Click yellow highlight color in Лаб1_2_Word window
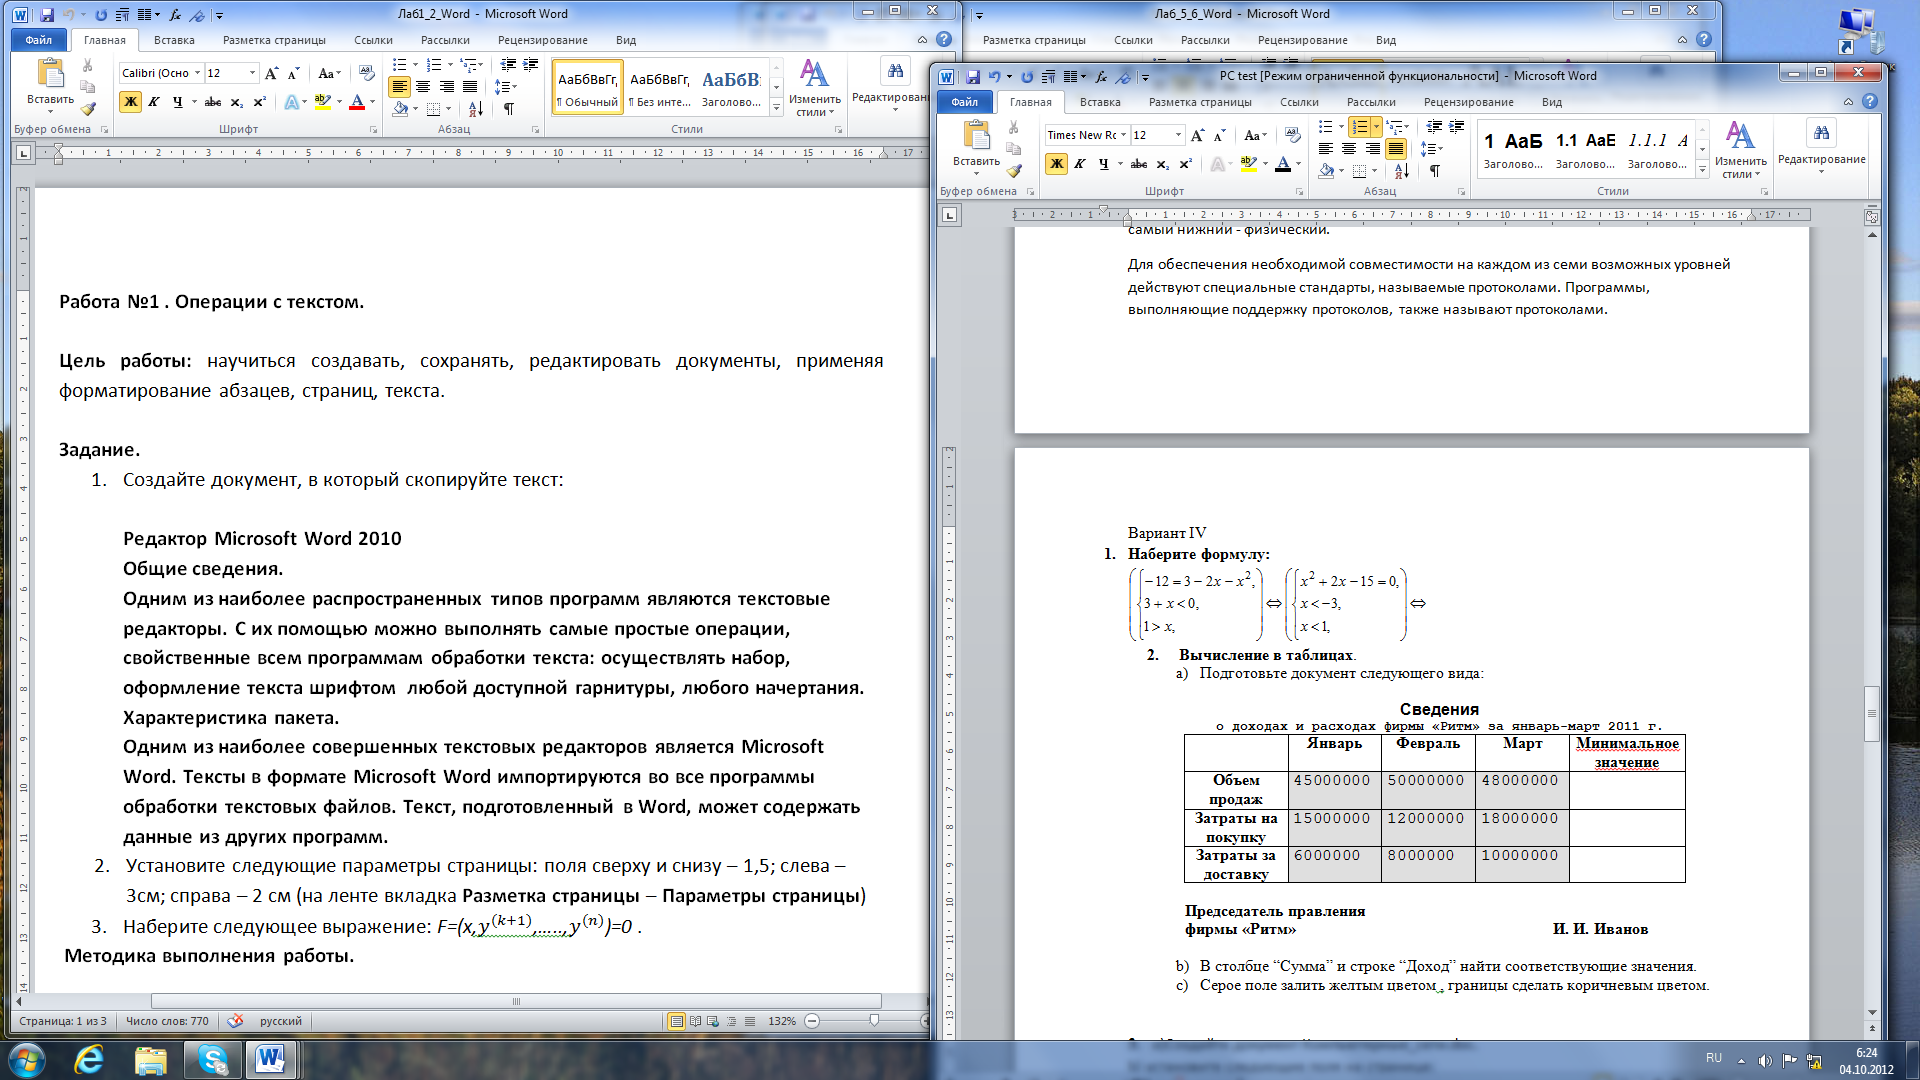 click(x=322, y=102)
